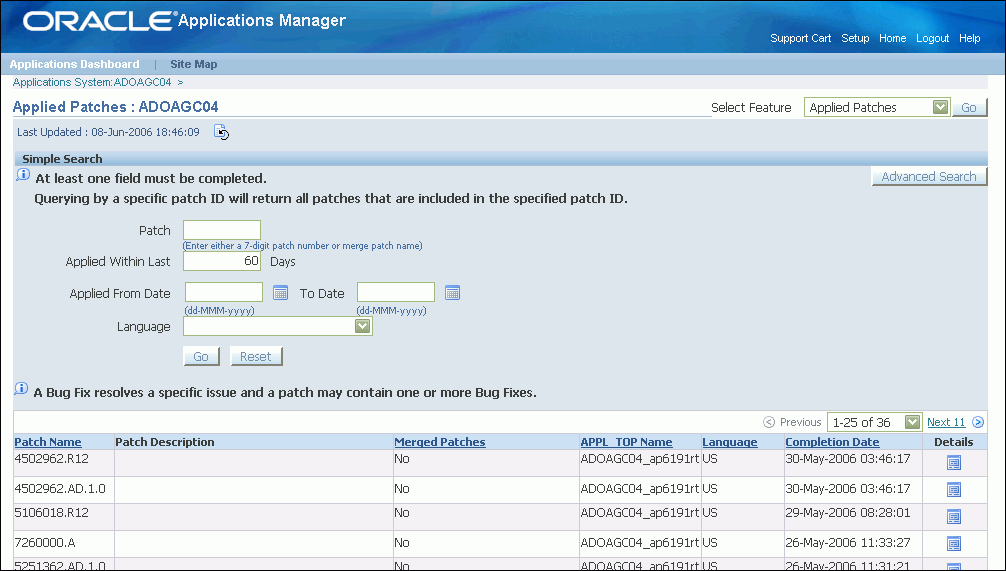Viewport: 1006px width, 571px height.
Task: Switch to Applications Dashboard tab
Action: (x=74, y=64)
